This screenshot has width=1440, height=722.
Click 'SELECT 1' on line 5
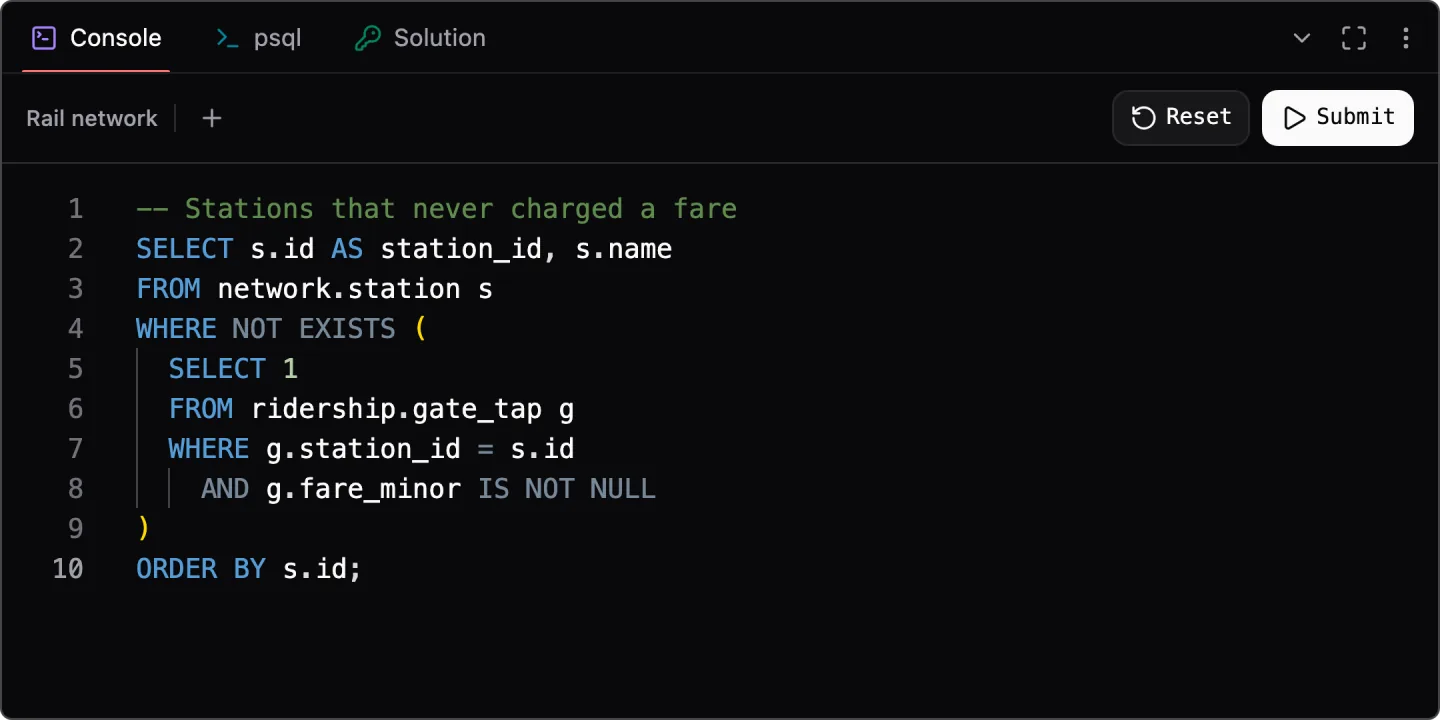pyautogui.click(x=233, y=369)
